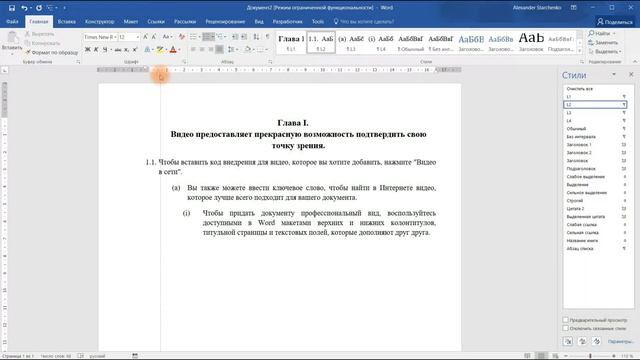Apply subscript formatting
This screenshot has width=640, height=360.
[x=127, y=49]
